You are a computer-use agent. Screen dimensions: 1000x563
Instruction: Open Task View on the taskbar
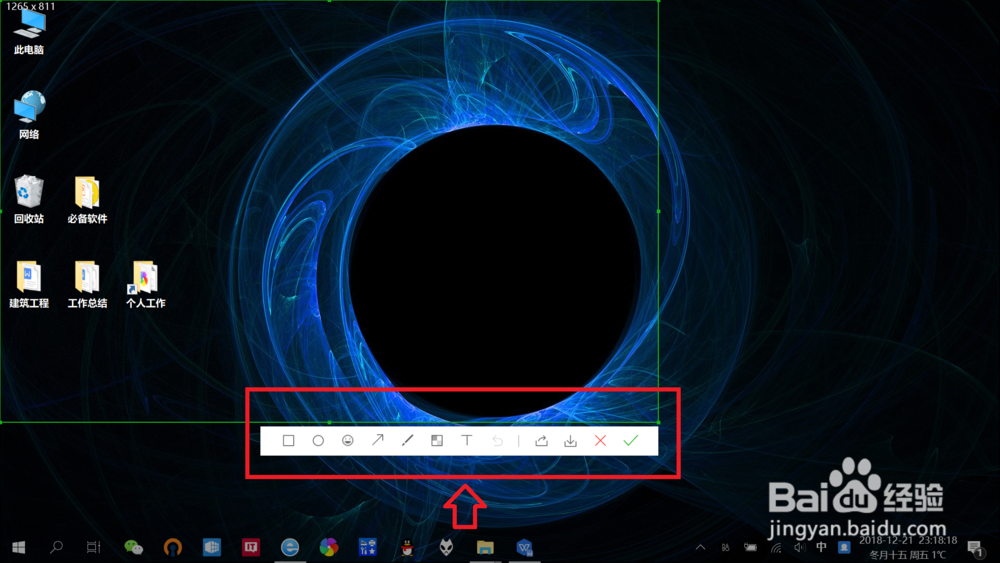point(94,547)
